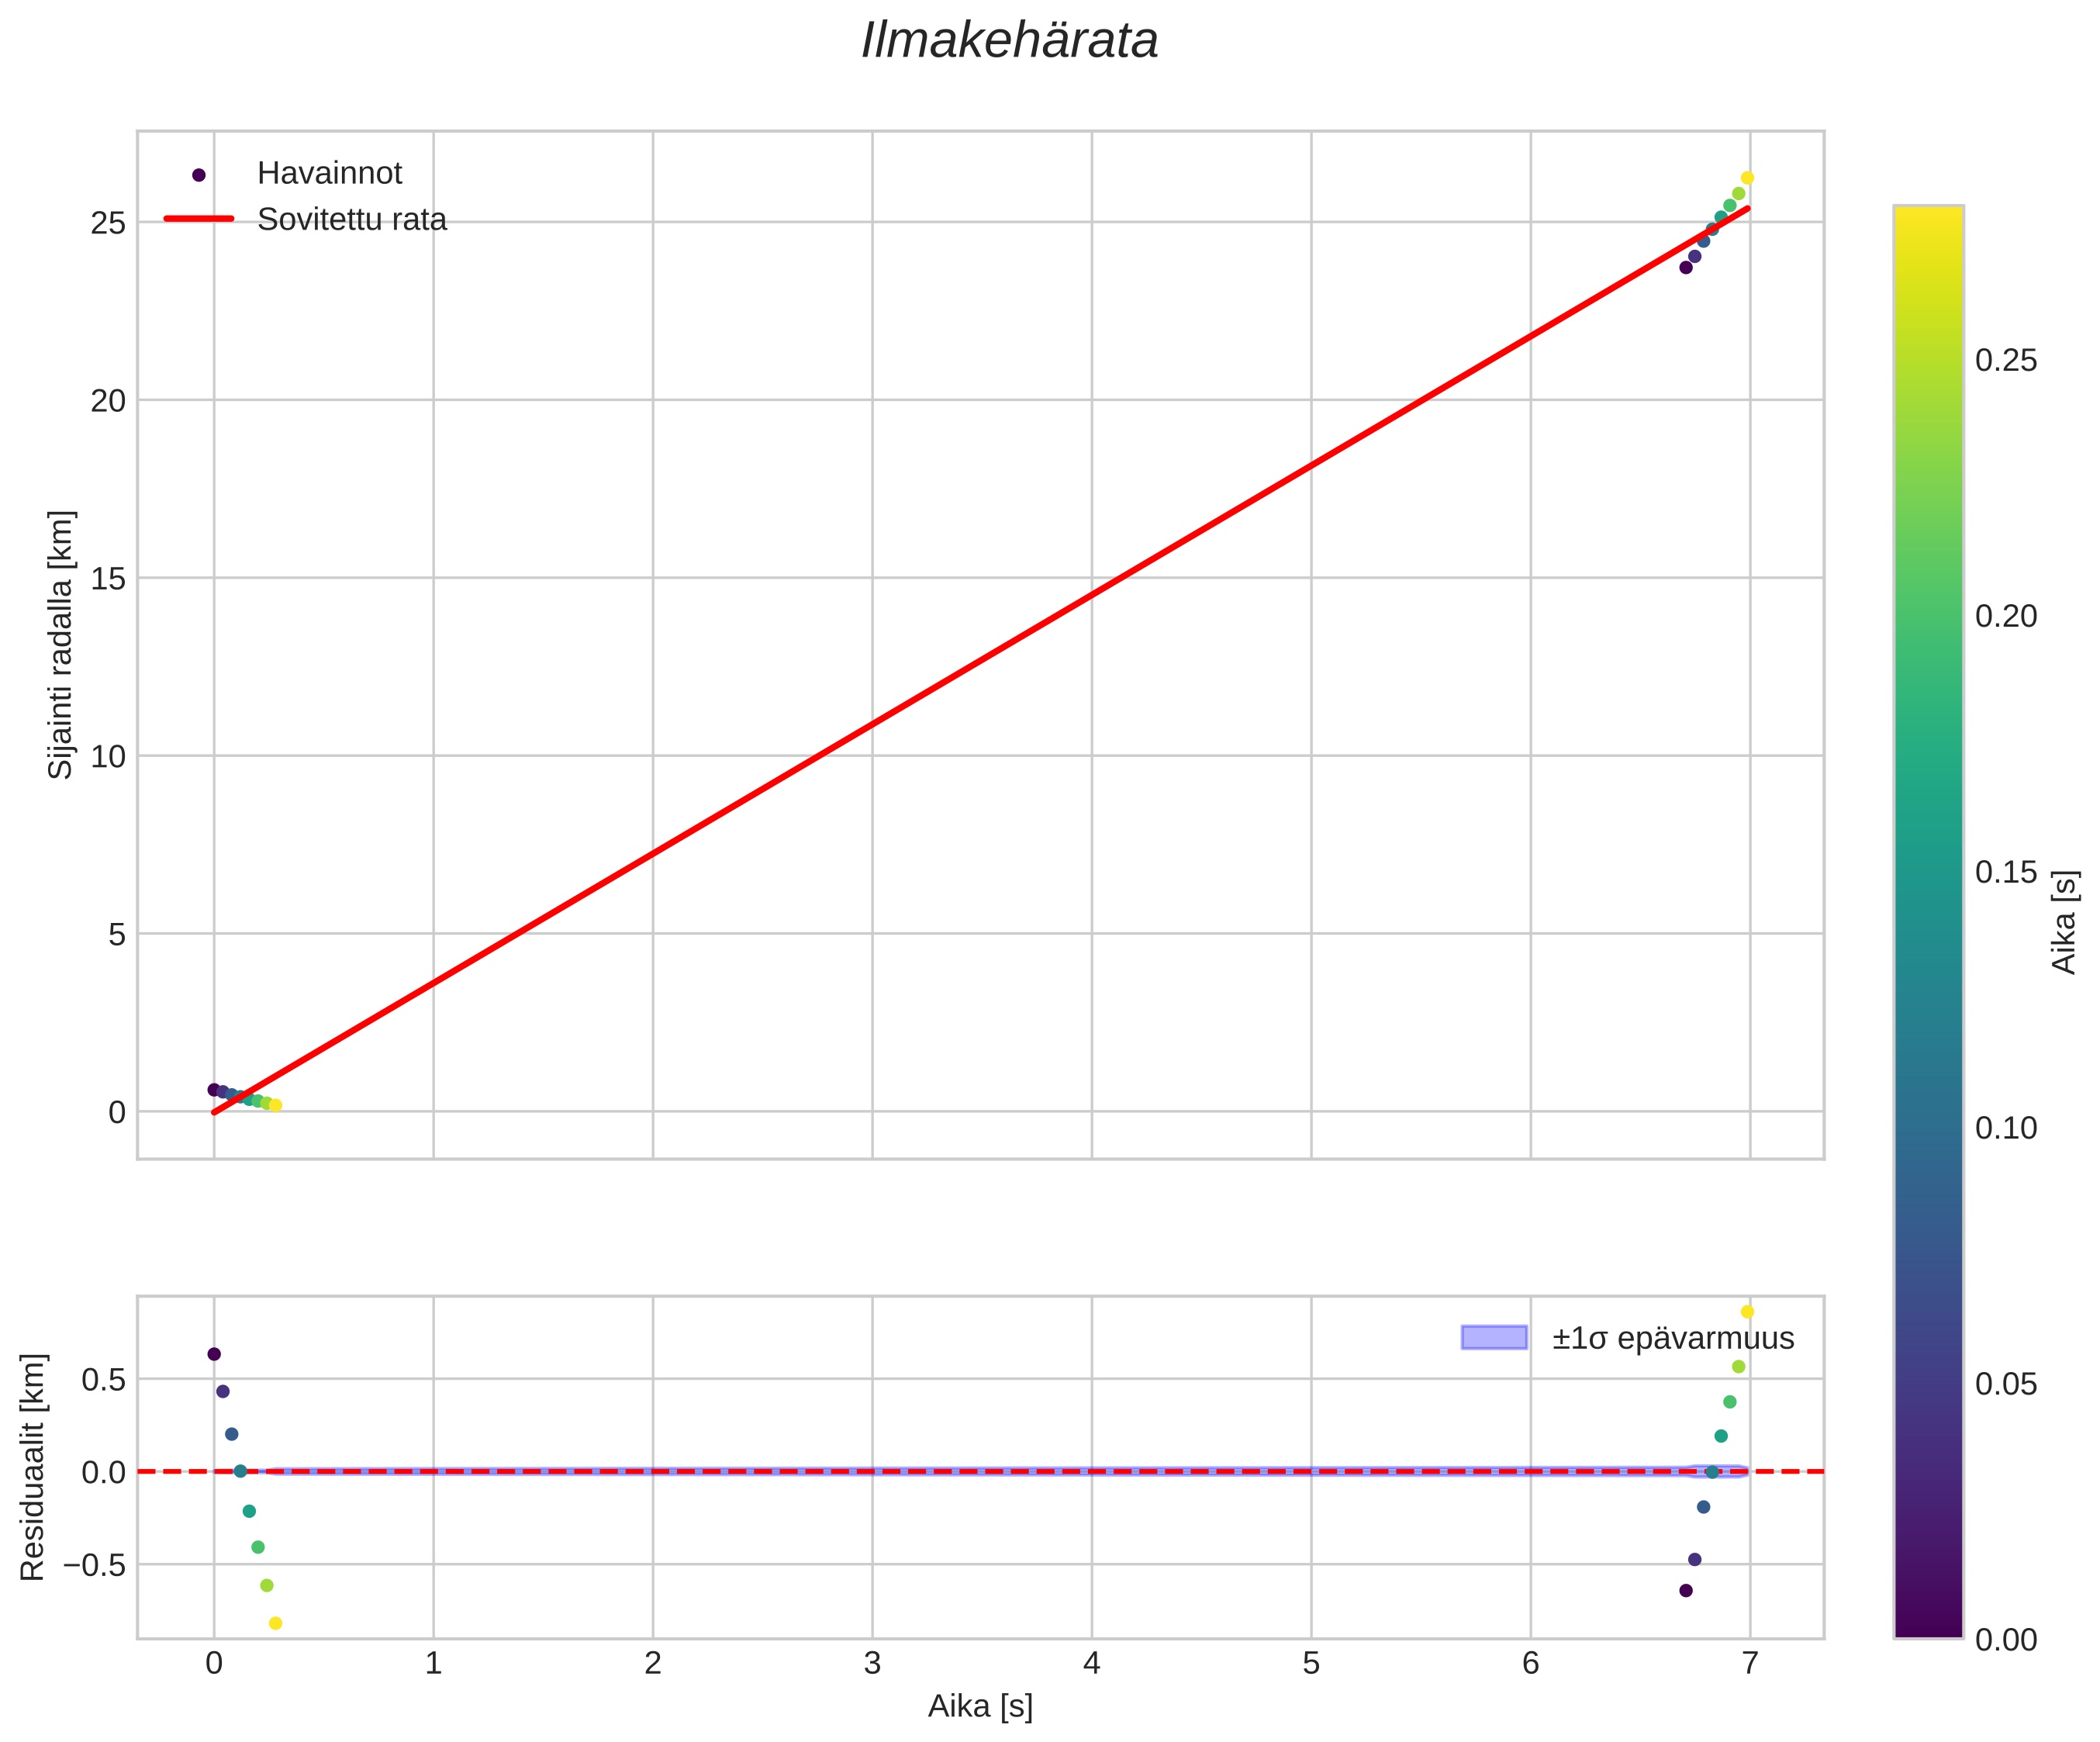Click the ±1σ epävarmuus legend text
Image resolution: width=2100 pixels, height=1742 pixels.
tap(1673, 1338)
